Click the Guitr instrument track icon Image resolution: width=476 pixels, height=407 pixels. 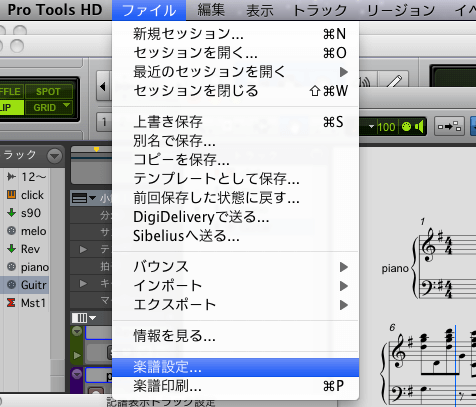(11, 285)
